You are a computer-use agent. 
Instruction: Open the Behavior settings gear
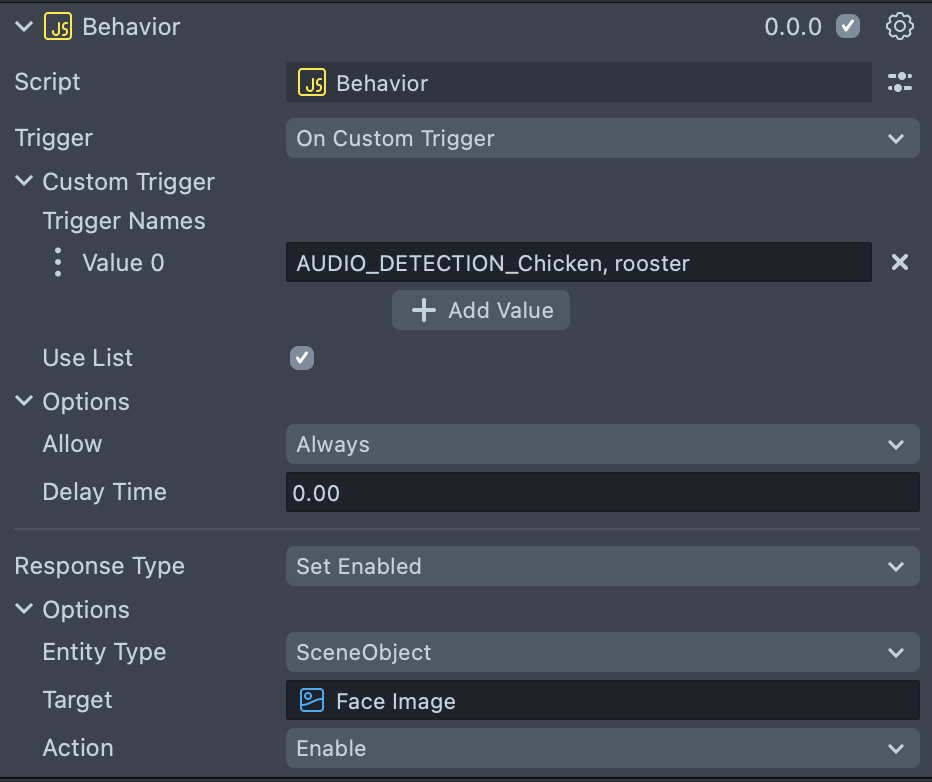pyautogui.click(x=899, y=27)
